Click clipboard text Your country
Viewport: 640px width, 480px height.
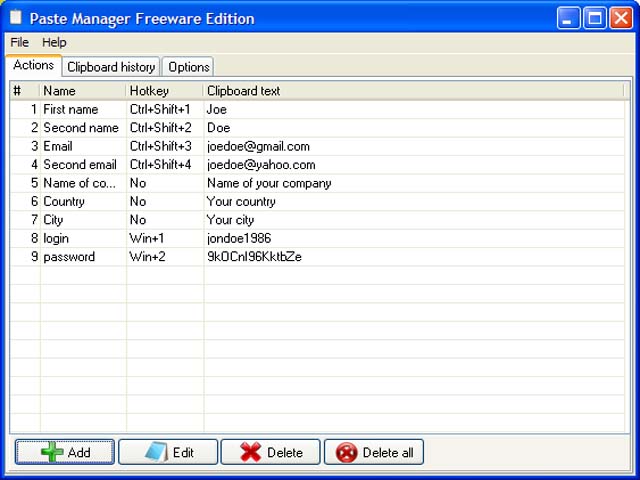pos(241,201)
